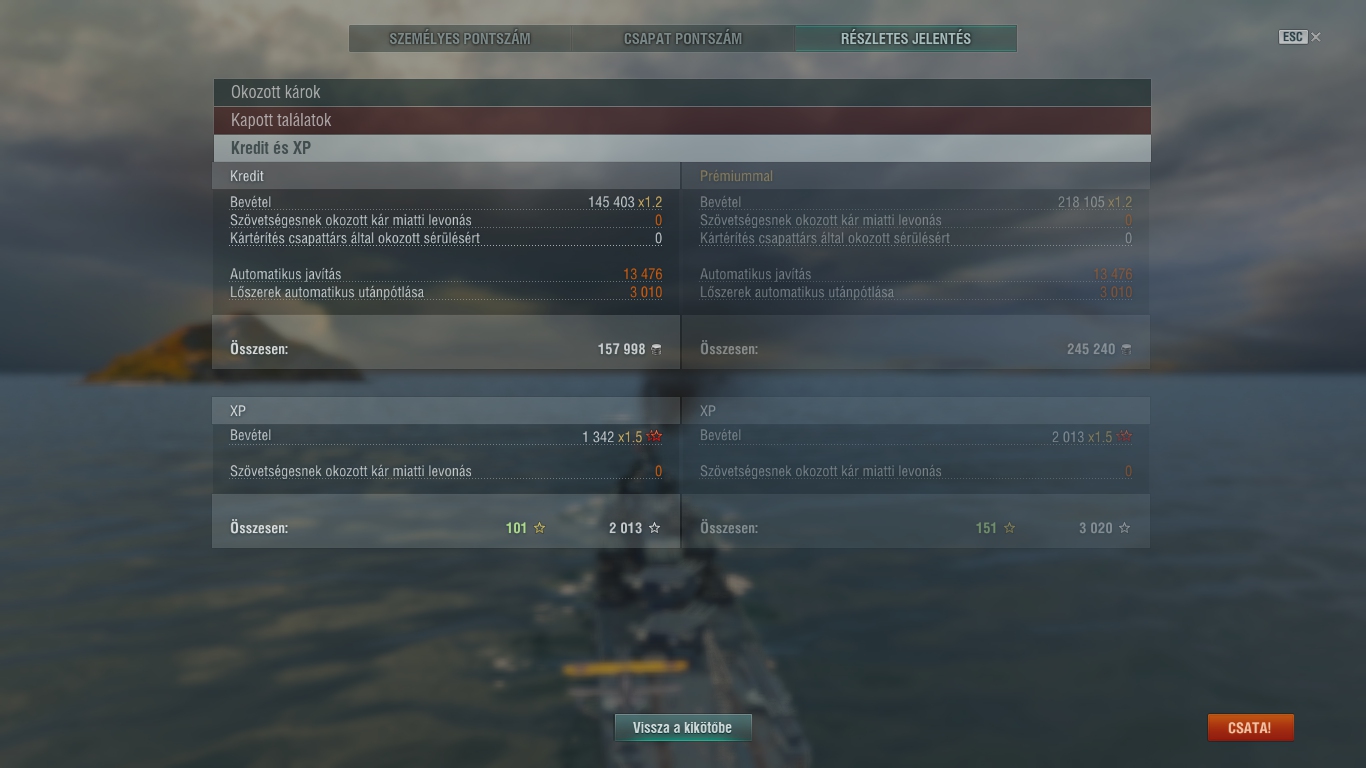
Task: Click the ESC key indicator
Action: [1293, 37]
